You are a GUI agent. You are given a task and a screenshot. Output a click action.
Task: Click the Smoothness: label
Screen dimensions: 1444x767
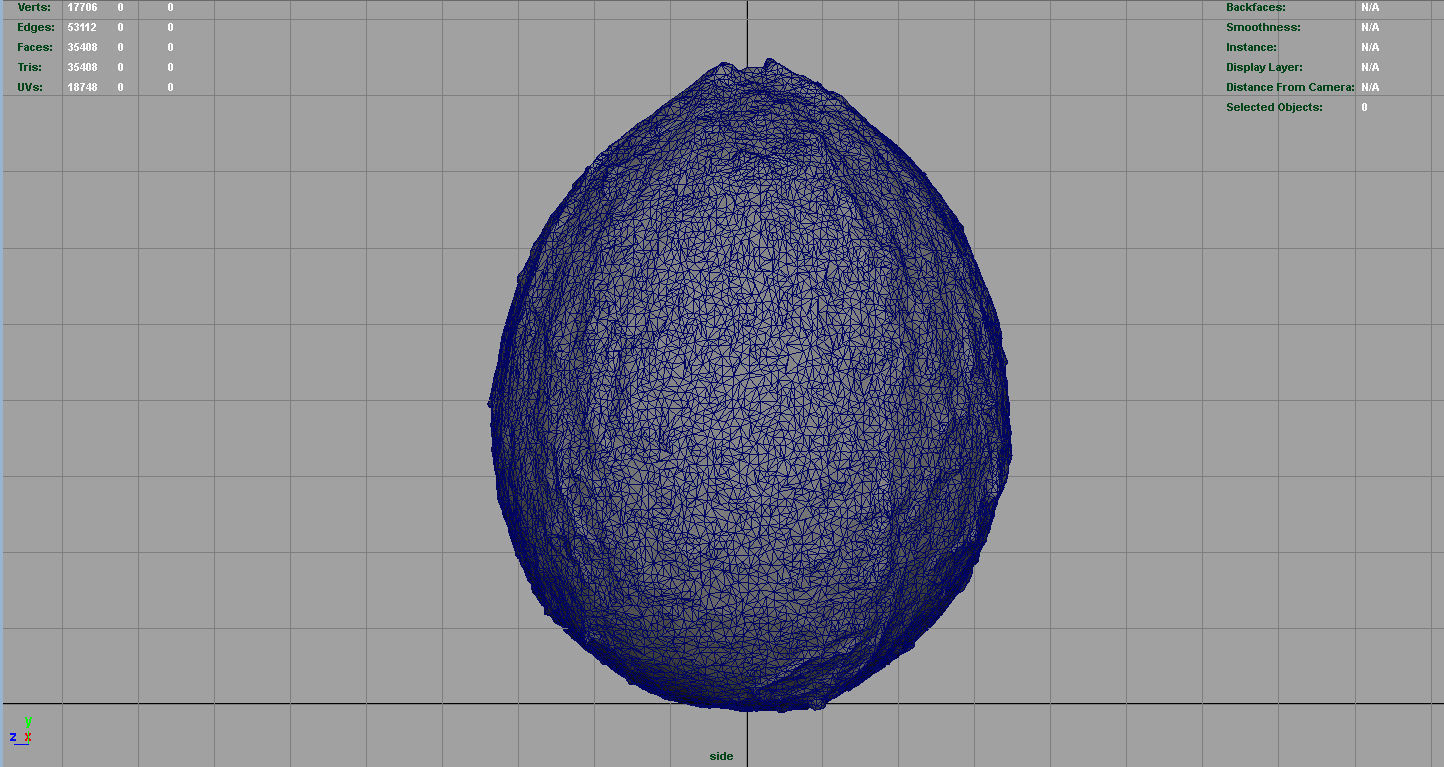click(1263, 27)
